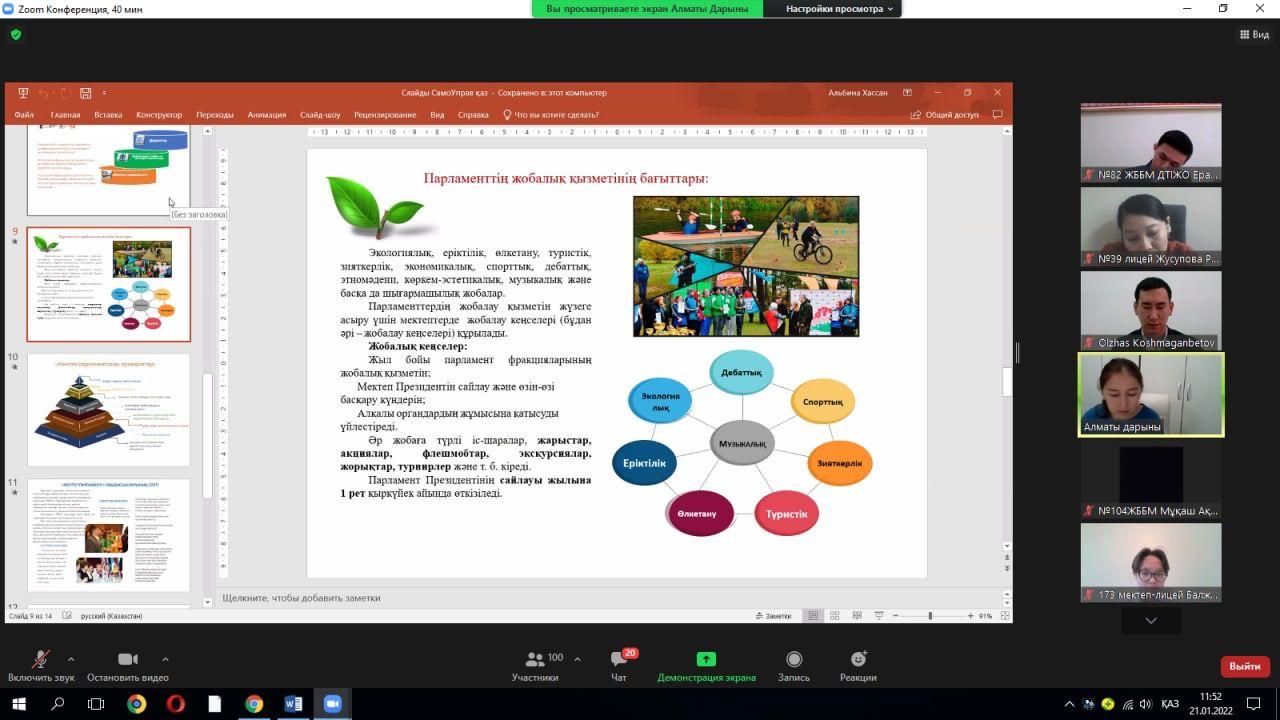Open the Zoom Chat panel
Image resolution: width=1280 pixels, height=720 pixels.
[619, 665]
